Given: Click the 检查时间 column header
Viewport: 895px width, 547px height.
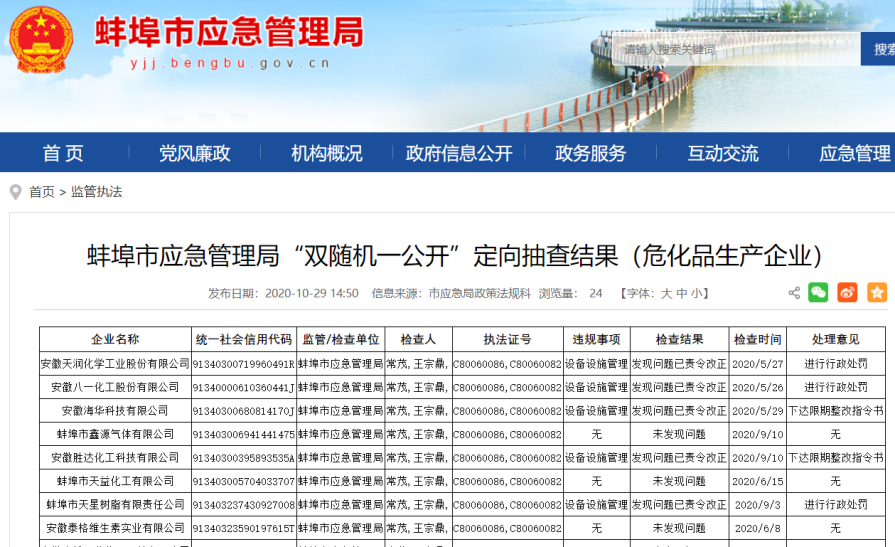Looking at the screenshot, I should 757,339.
